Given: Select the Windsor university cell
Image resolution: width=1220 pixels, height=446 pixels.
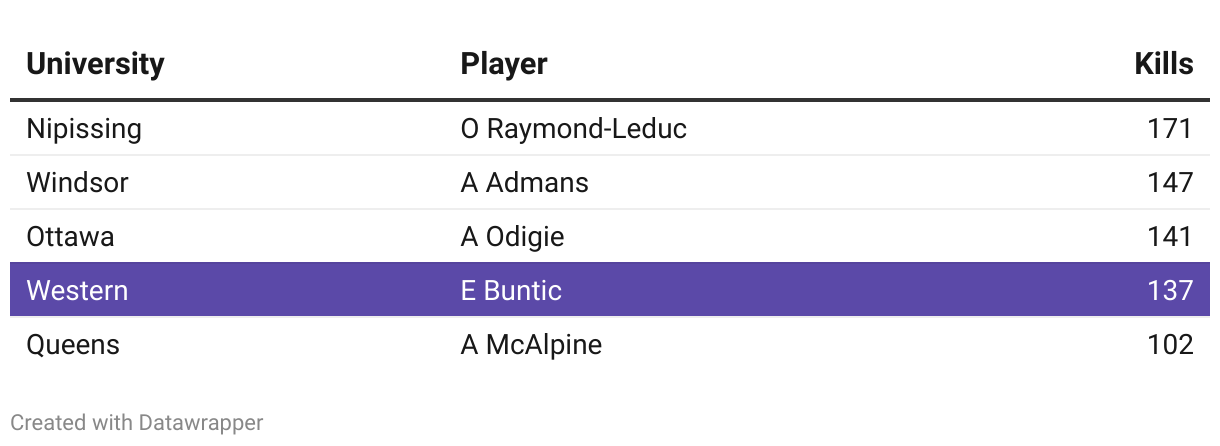Looking at the screenshot, I should (x=77, y=183).
